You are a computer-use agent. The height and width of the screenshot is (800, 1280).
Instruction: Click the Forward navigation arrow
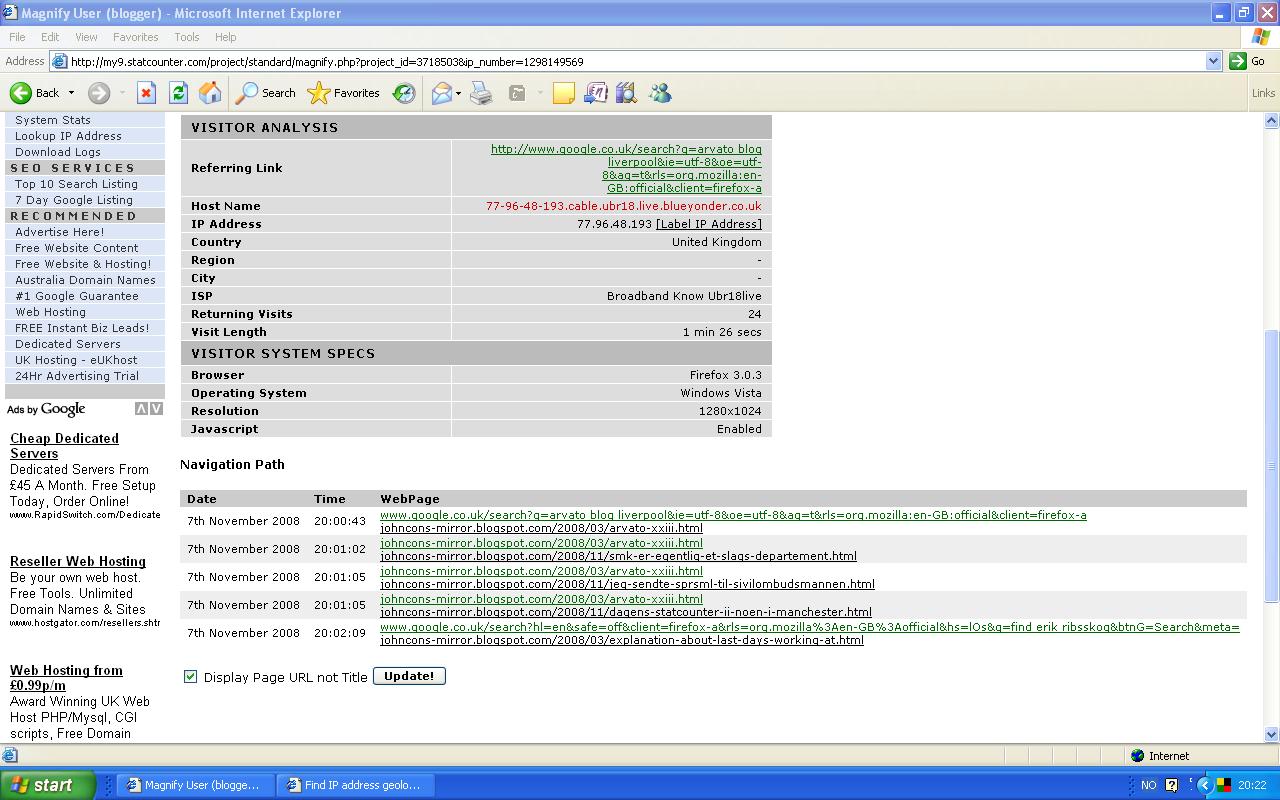[99, 93]
